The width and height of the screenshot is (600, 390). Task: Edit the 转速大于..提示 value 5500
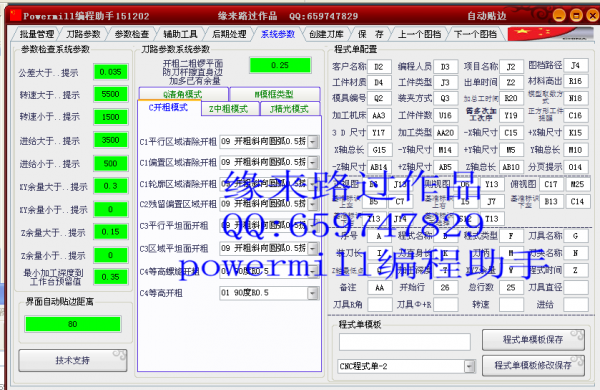click(x=111, y=94)
